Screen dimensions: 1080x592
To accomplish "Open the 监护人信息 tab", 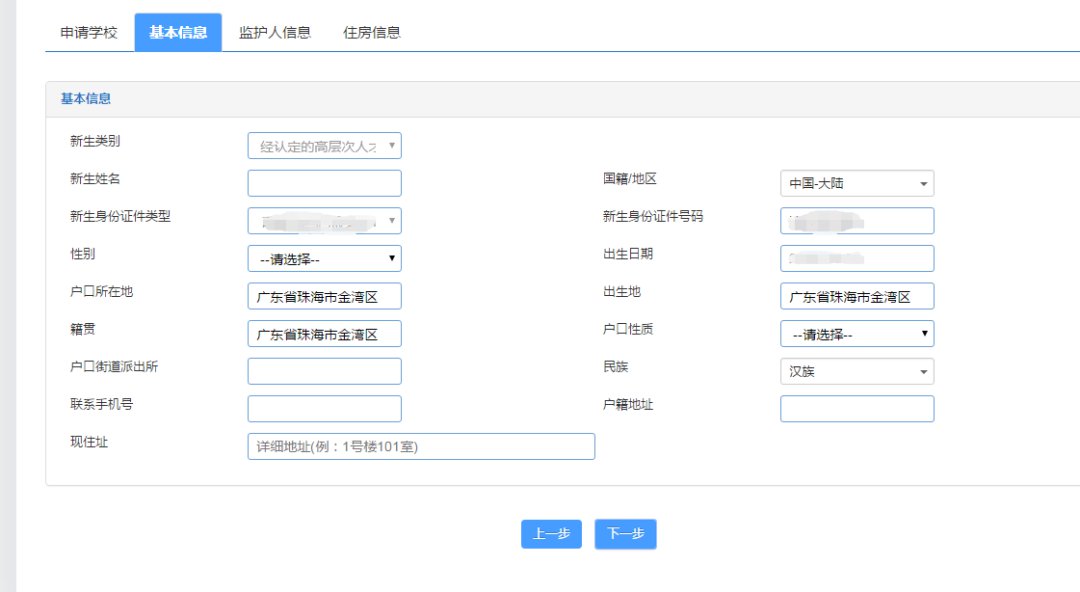I will tap(275, 32).
